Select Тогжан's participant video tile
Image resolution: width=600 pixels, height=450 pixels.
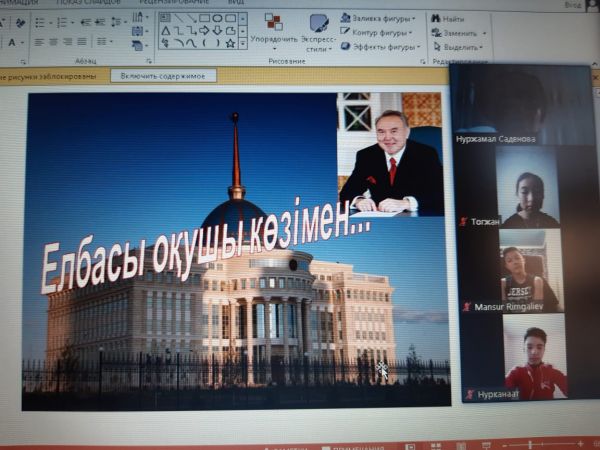pyautogui.click(x=528, y=188)
